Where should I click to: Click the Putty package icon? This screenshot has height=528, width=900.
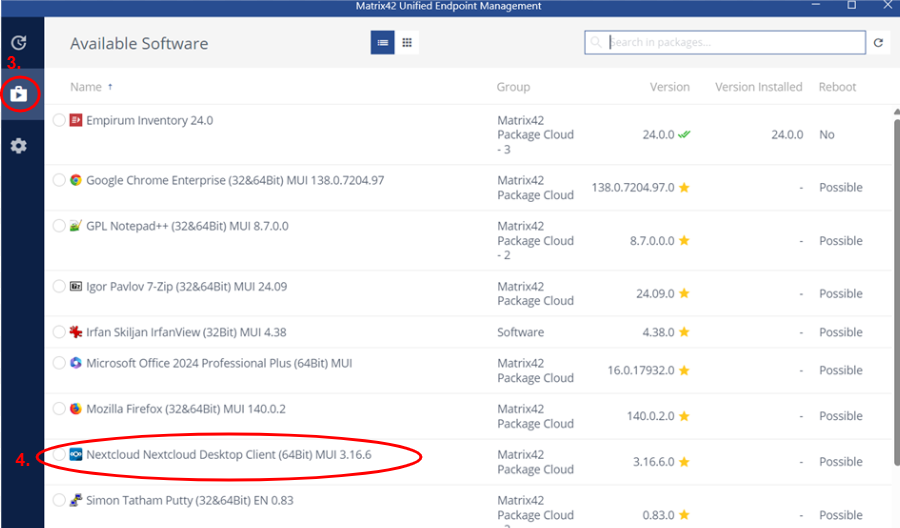(76, 500)
